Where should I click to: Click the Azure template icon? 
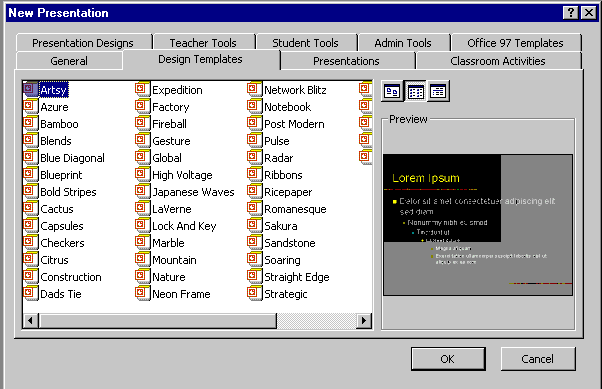click(31, 106)
